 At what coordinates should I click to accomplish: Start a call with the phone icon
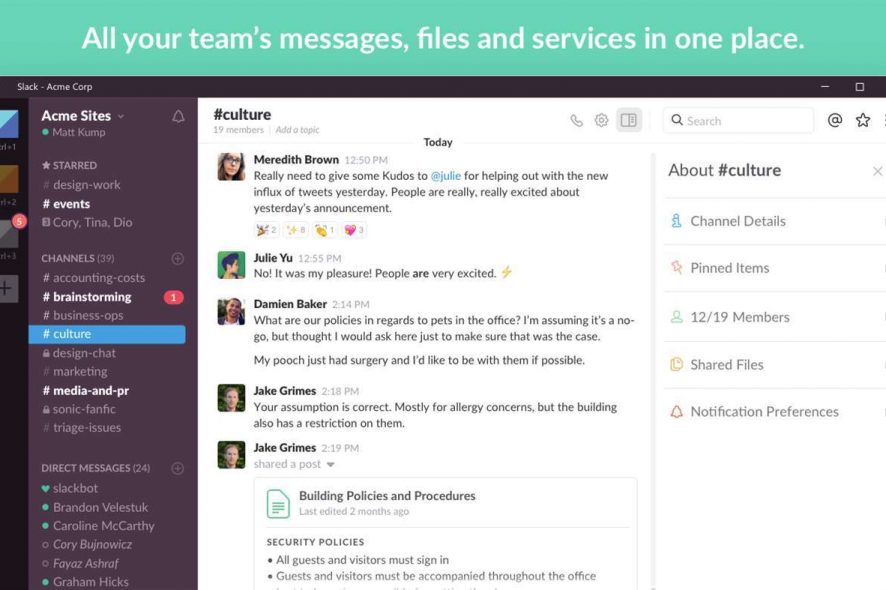point(576,120)
